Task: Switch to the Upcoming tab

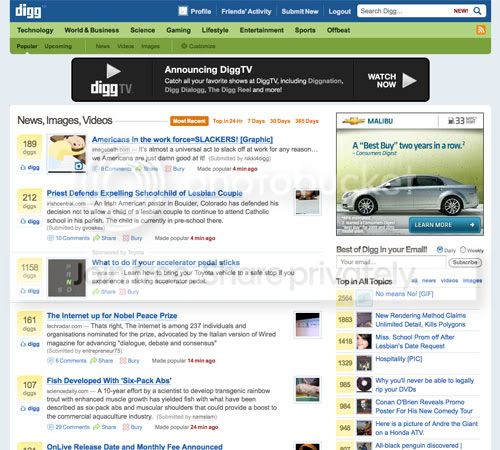Action: [x=58, y=46]
